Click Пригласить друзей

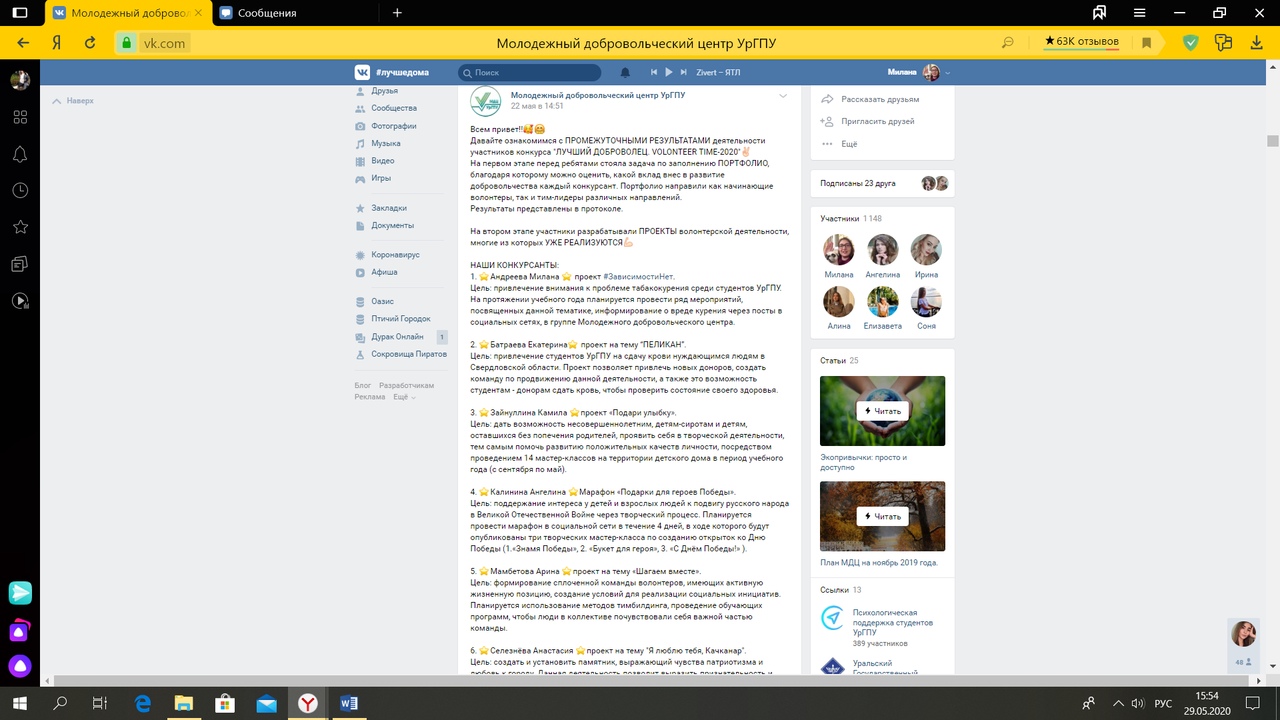(x=877, y=121)
